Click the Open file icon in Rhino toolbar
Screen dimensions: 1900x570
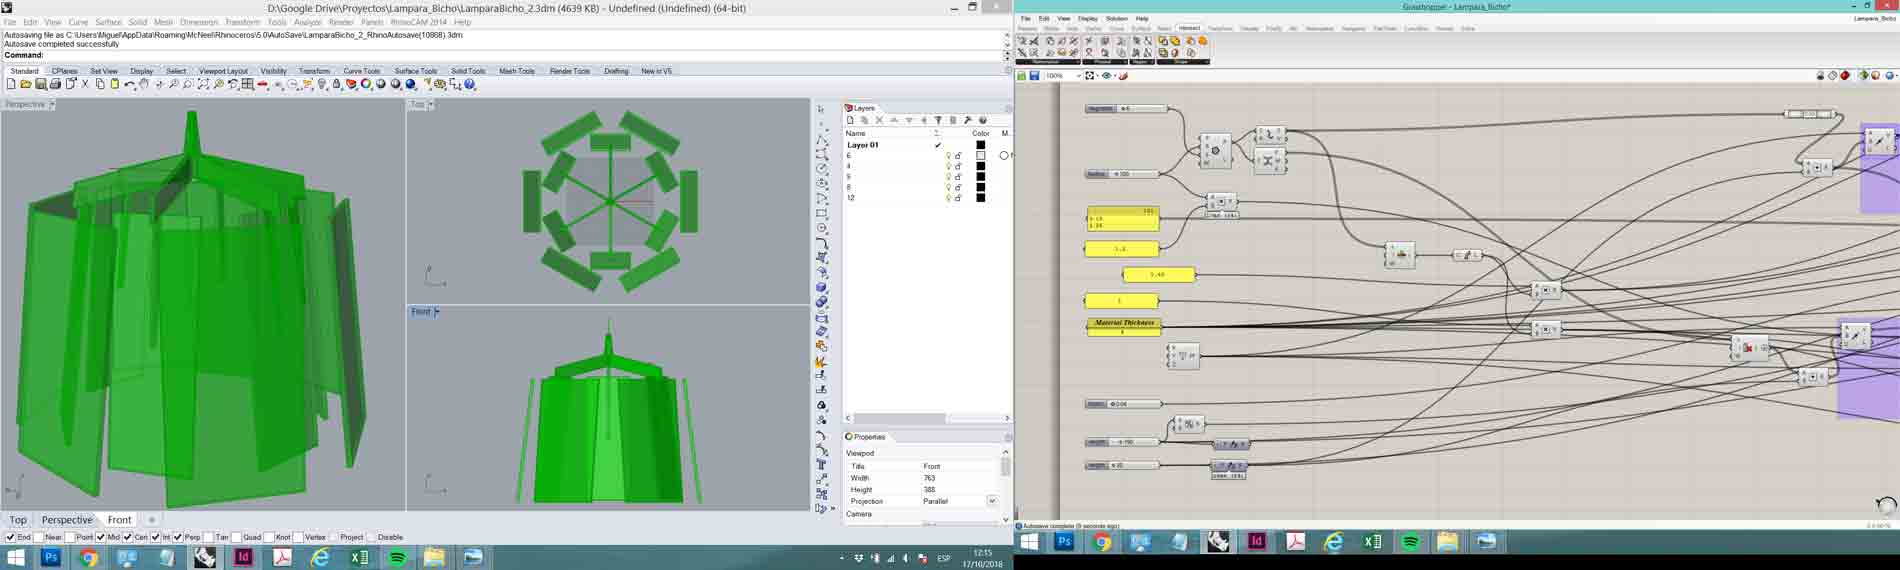pyautogui.click(x=26, y=85)
